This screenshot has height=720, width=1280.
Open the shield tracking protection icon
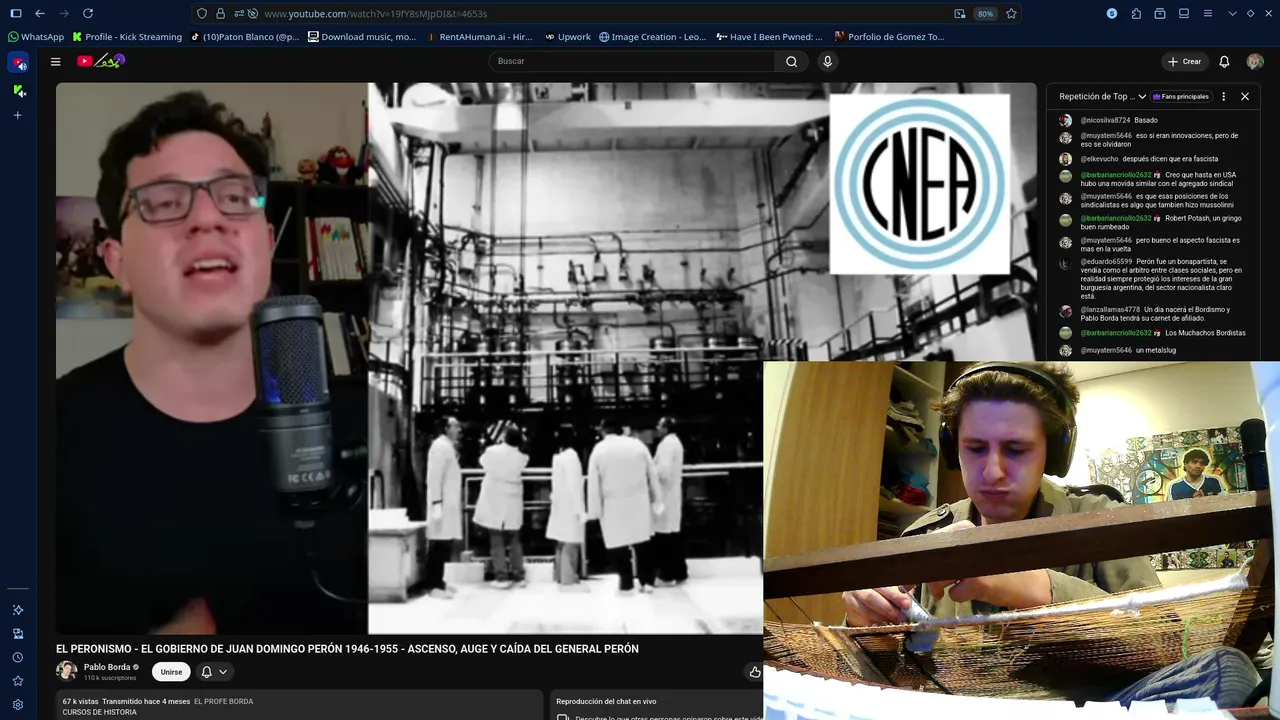tap(202, 14)
